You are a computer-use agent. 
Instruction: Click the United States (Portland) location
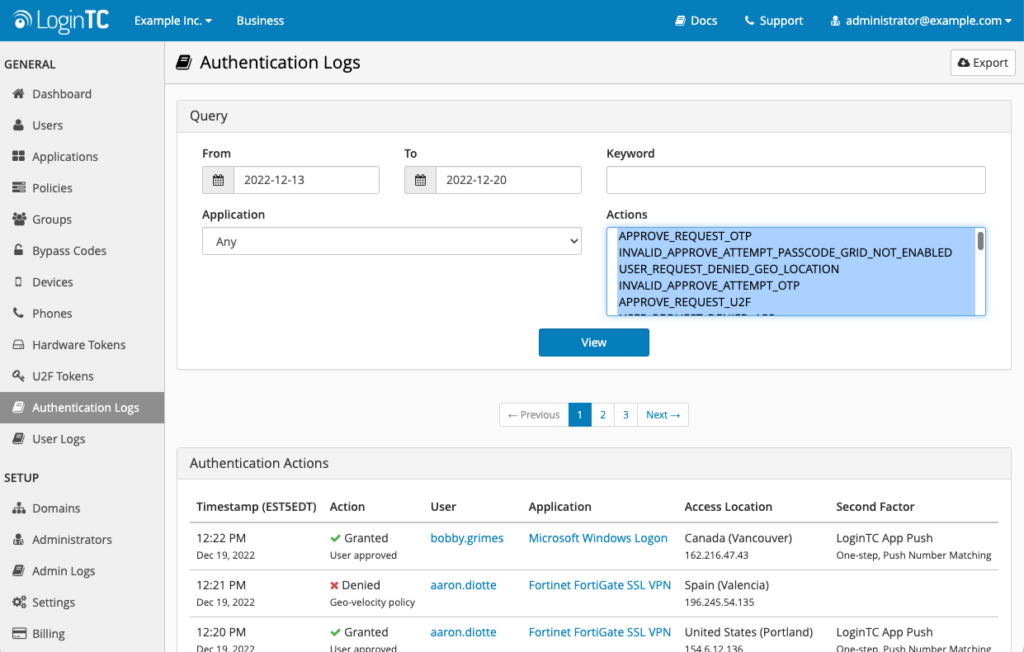tap(748, 632)
